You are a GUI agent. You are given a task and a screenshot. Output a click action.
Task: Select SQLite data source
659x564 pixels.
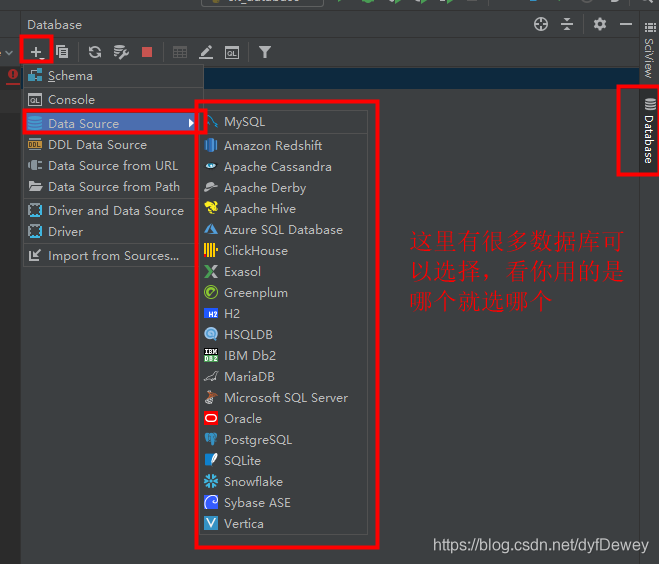pos(285,461)
